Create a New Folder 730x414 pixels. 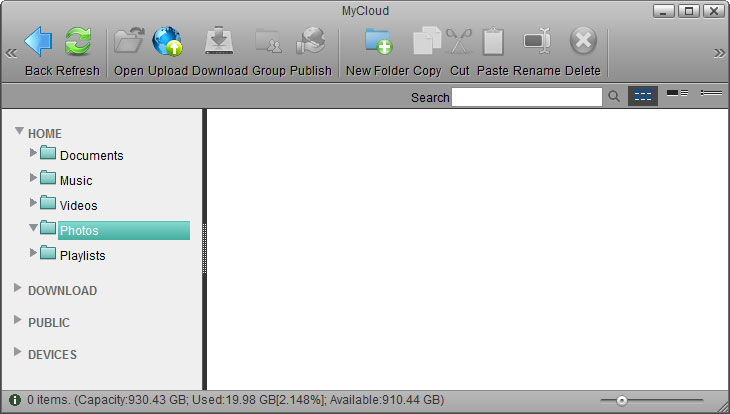(x=378, y=42)
